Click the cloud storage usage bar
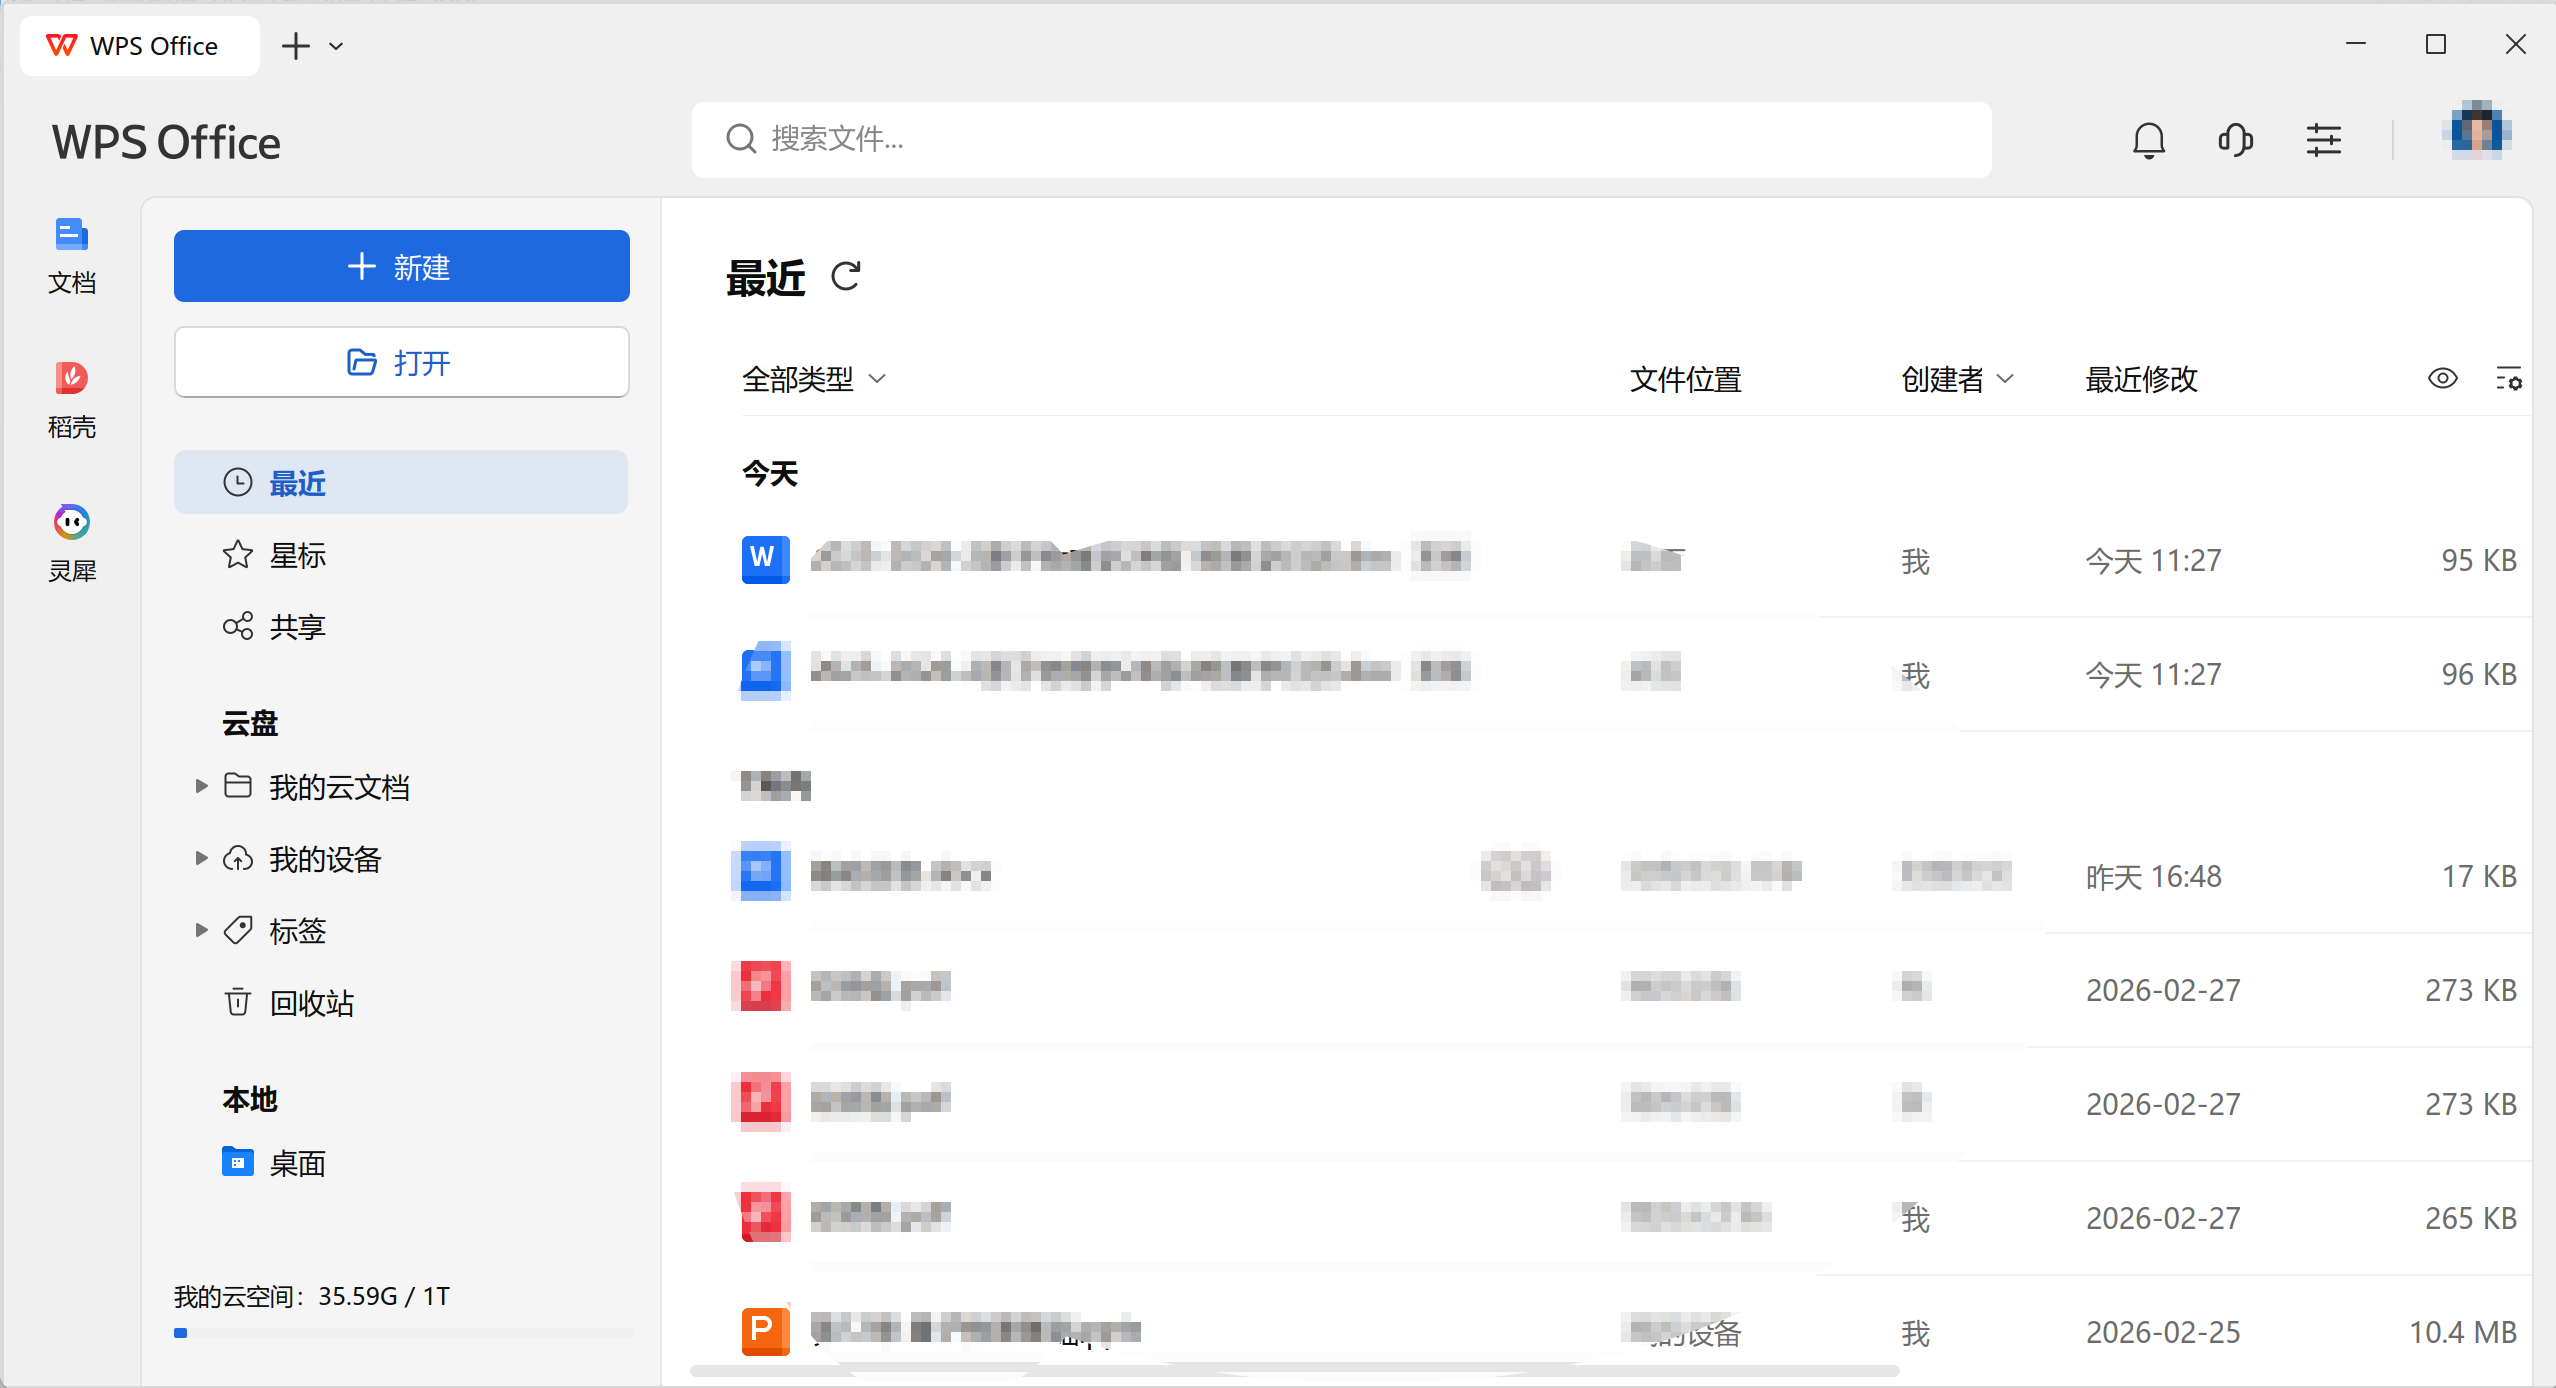The image size is (2556, 1388). 403,1332
